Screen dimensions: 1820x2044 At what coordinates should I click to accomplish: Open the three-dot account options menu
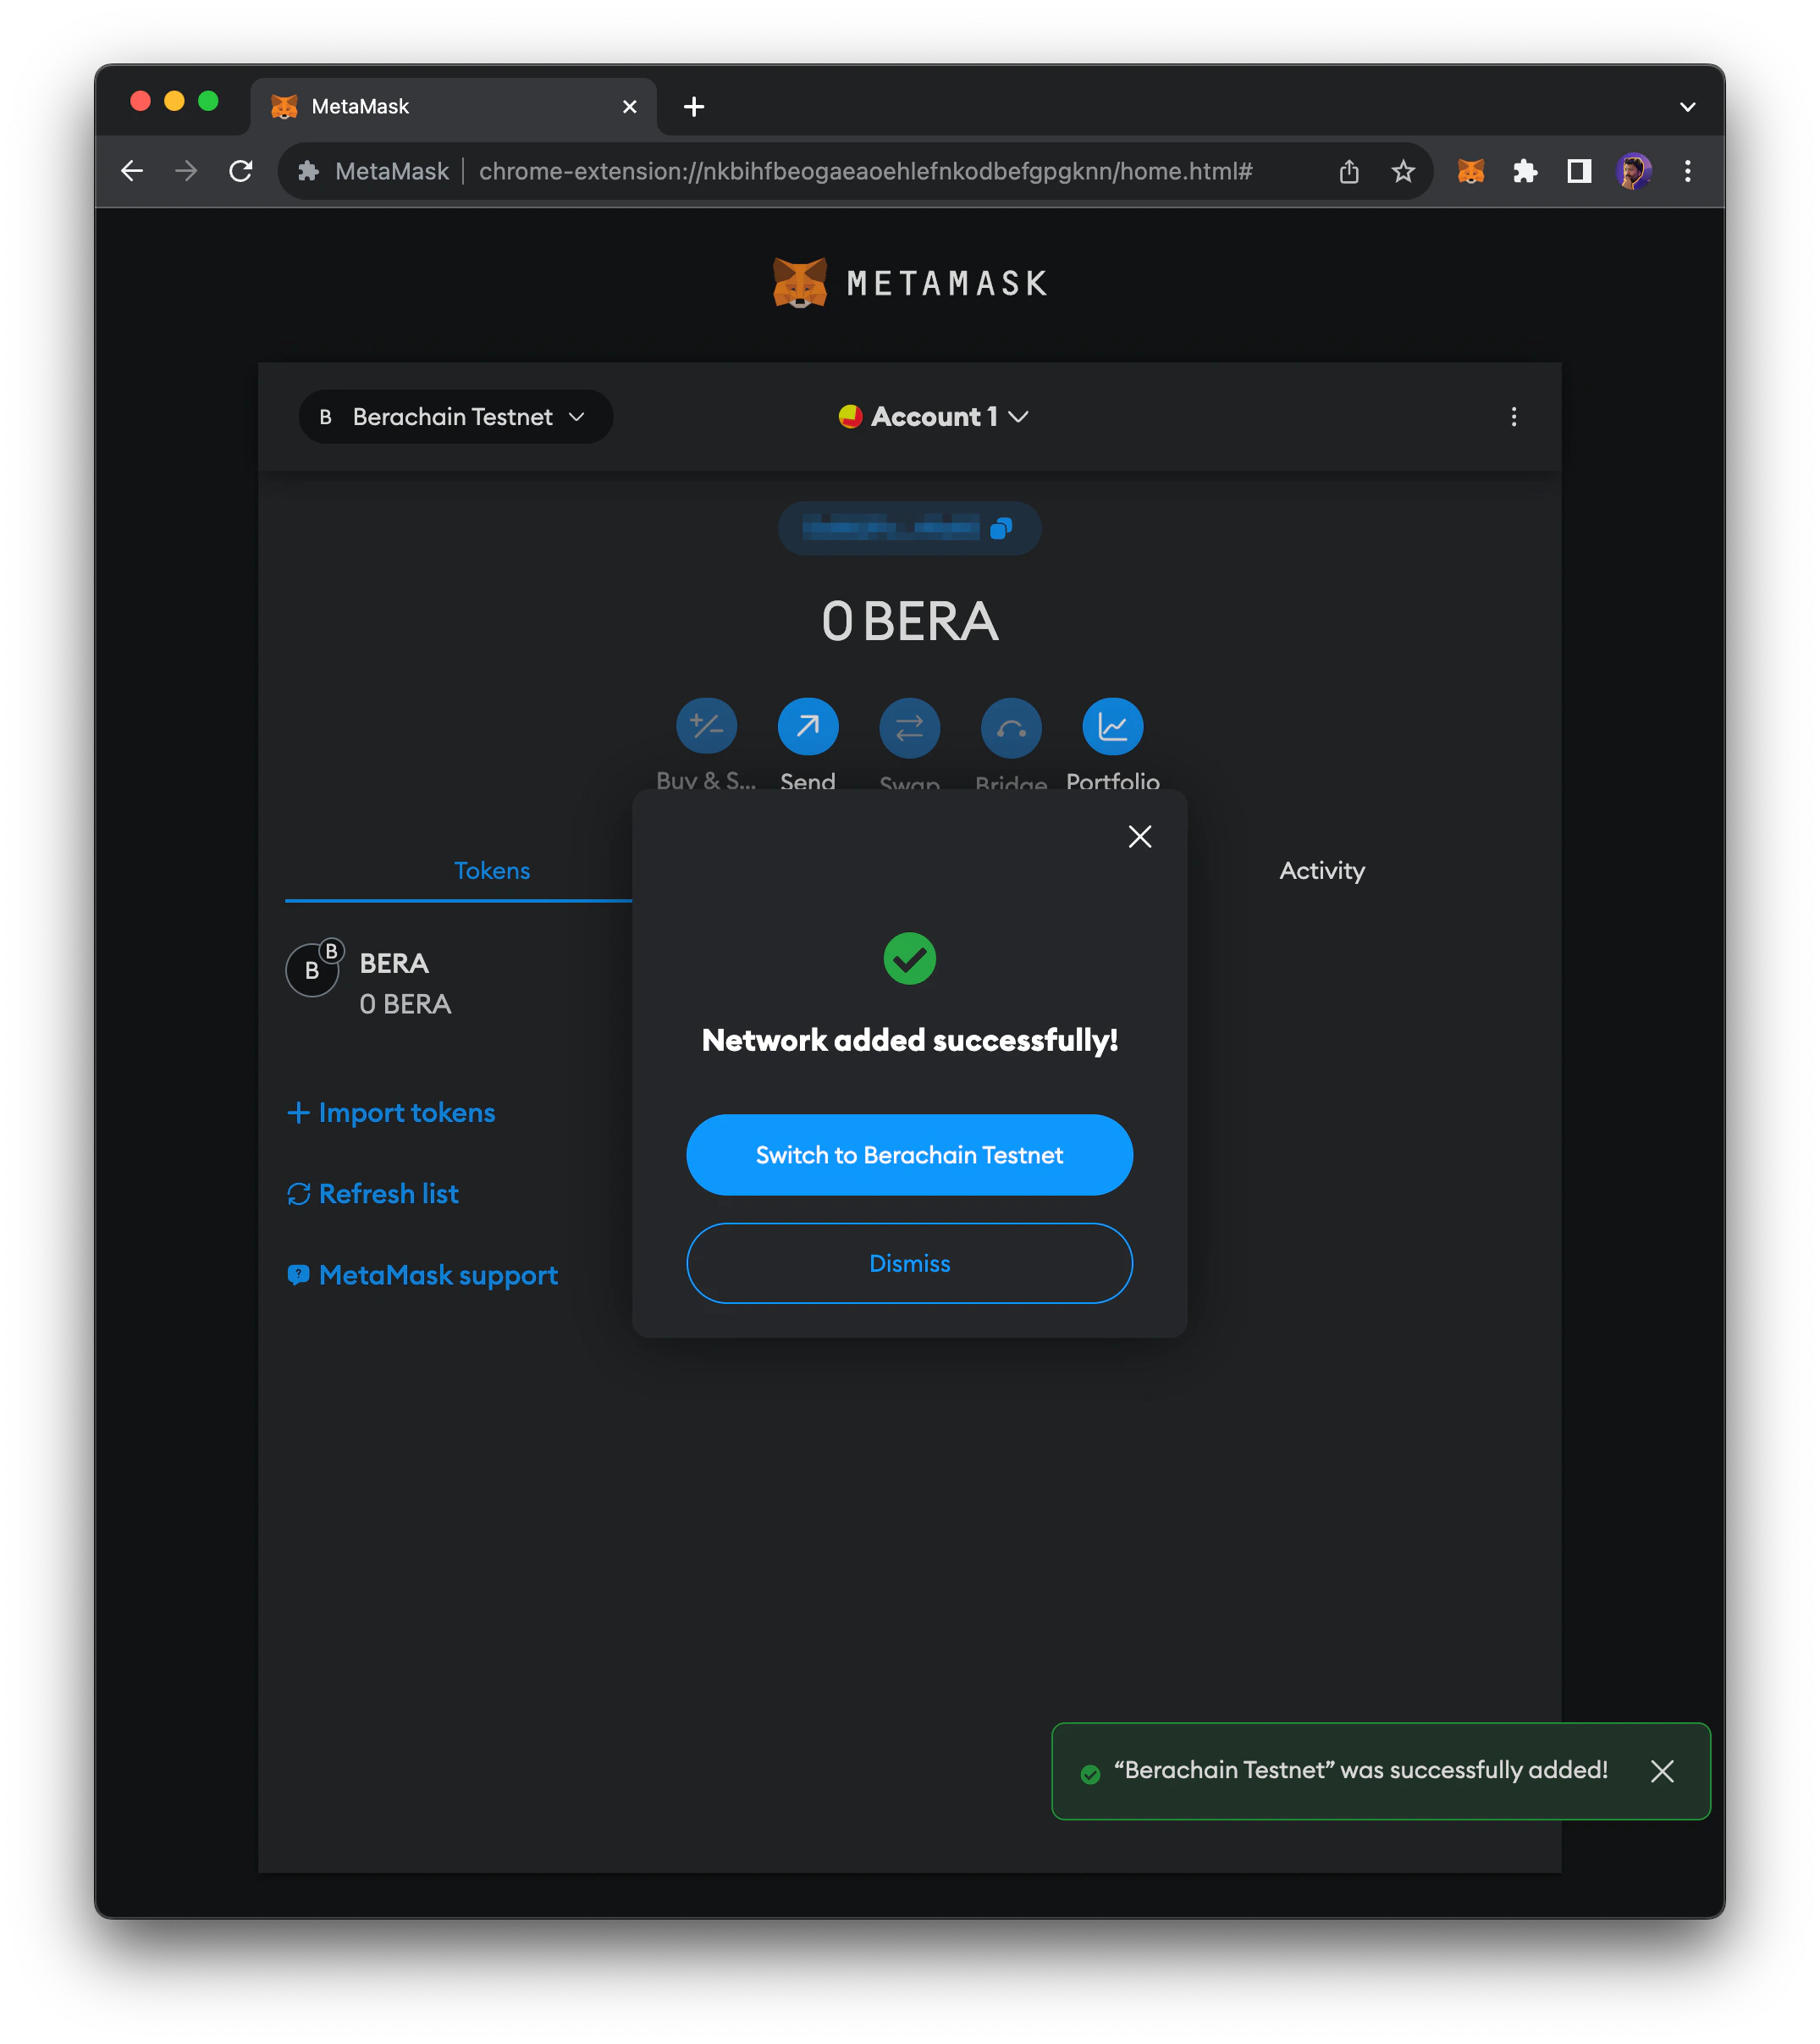coord(1515,417)
